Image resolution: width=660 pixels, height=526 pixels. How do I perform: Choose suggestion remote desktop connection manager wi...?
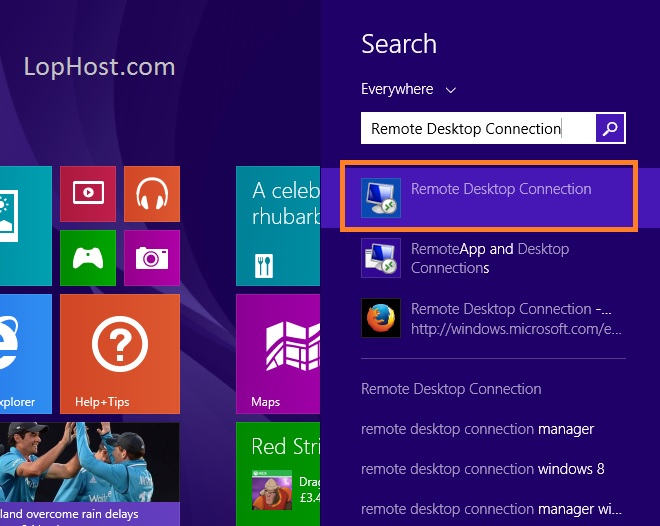click(491, 509)
